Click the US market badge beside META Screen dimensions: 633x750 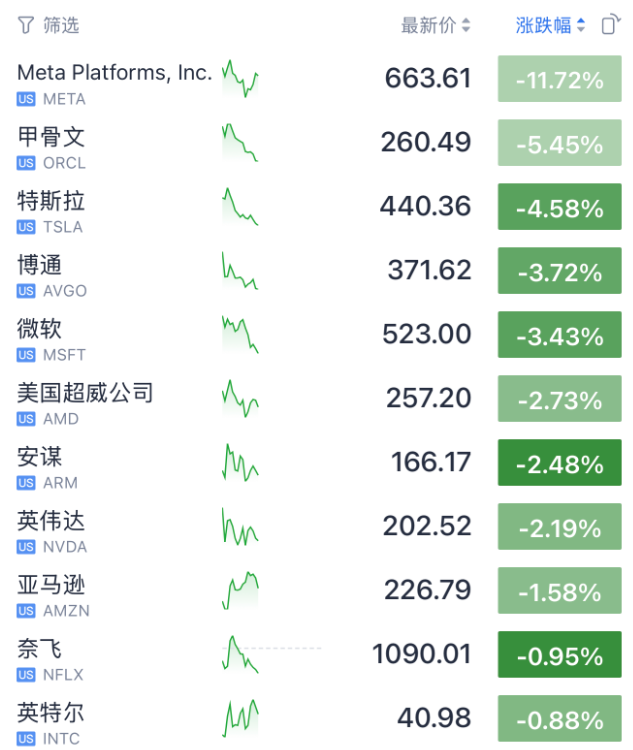(x=26, y=99)
